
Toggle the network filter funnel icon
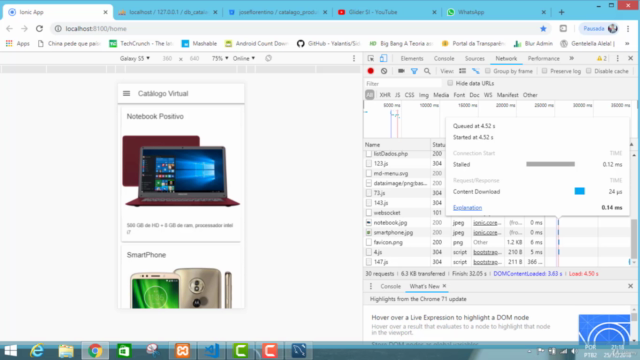point(414,71)
